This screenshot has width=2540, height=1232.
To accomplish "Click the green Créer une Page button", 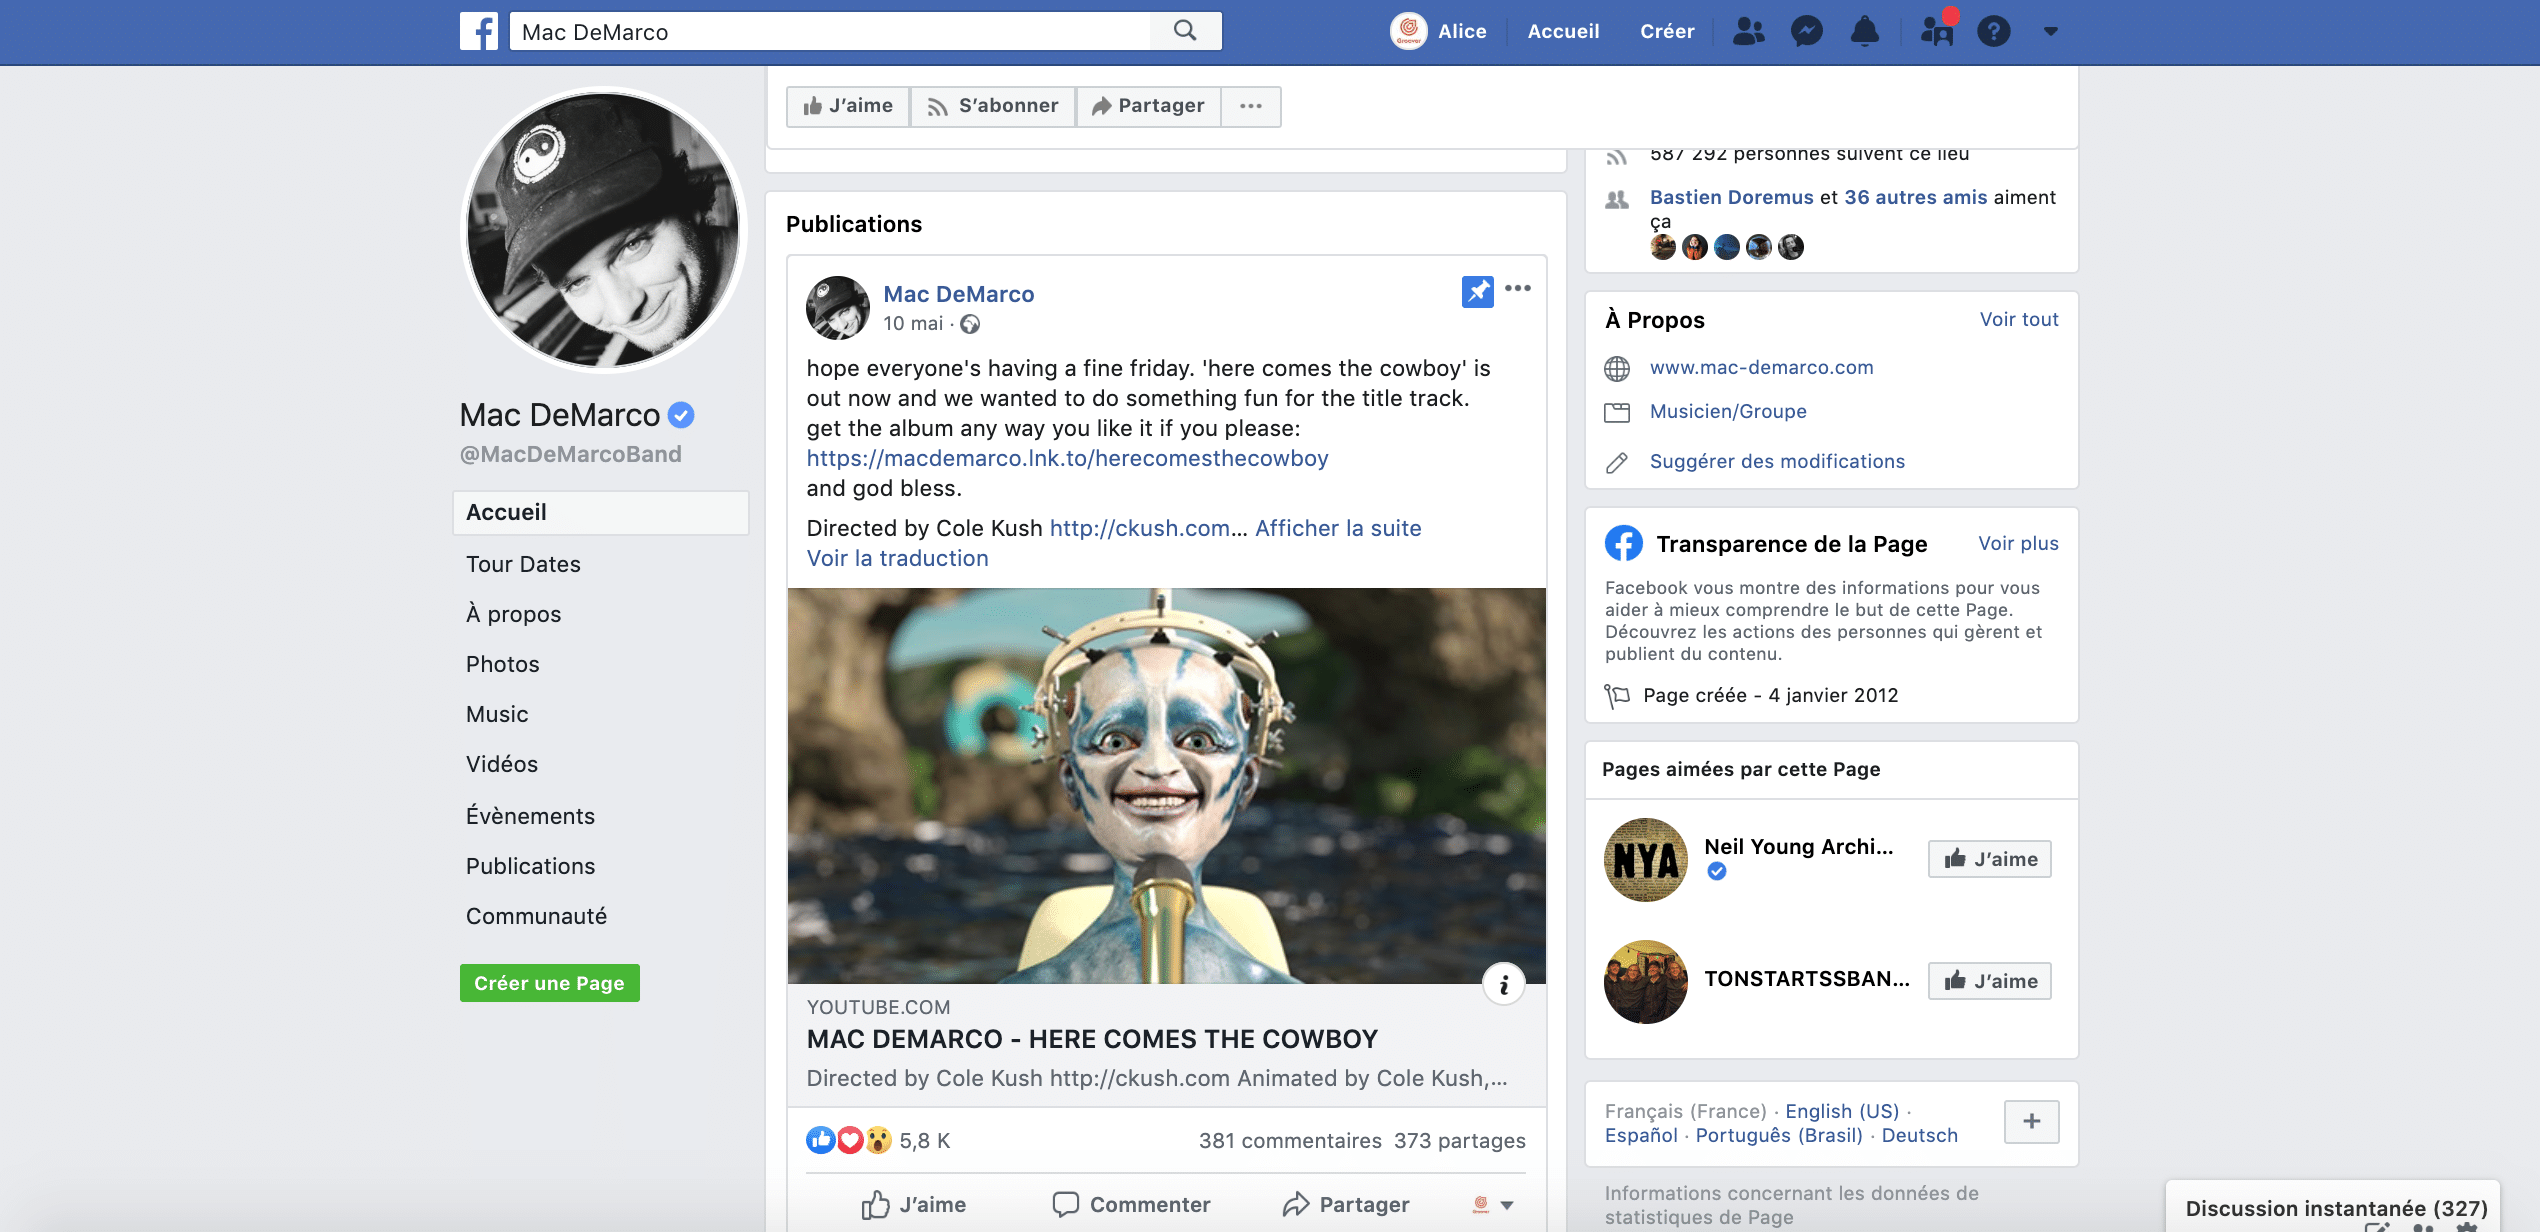I will click(549, 983).
